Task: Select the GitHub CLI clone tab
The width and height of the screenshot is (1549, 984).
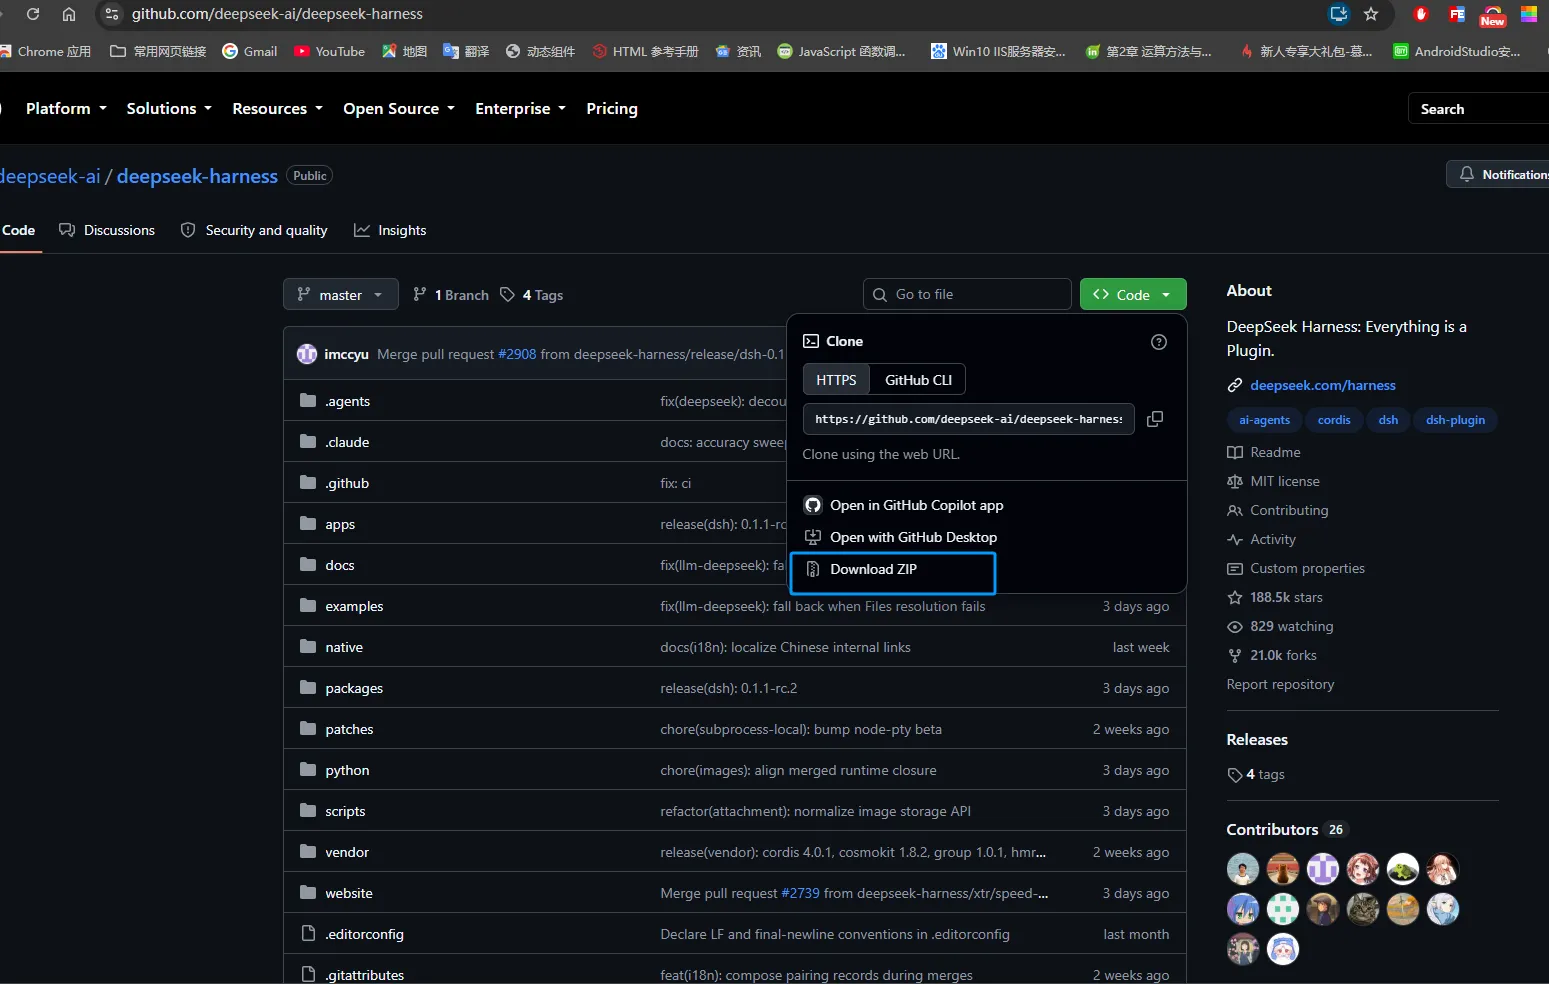Action: [918, 380]
